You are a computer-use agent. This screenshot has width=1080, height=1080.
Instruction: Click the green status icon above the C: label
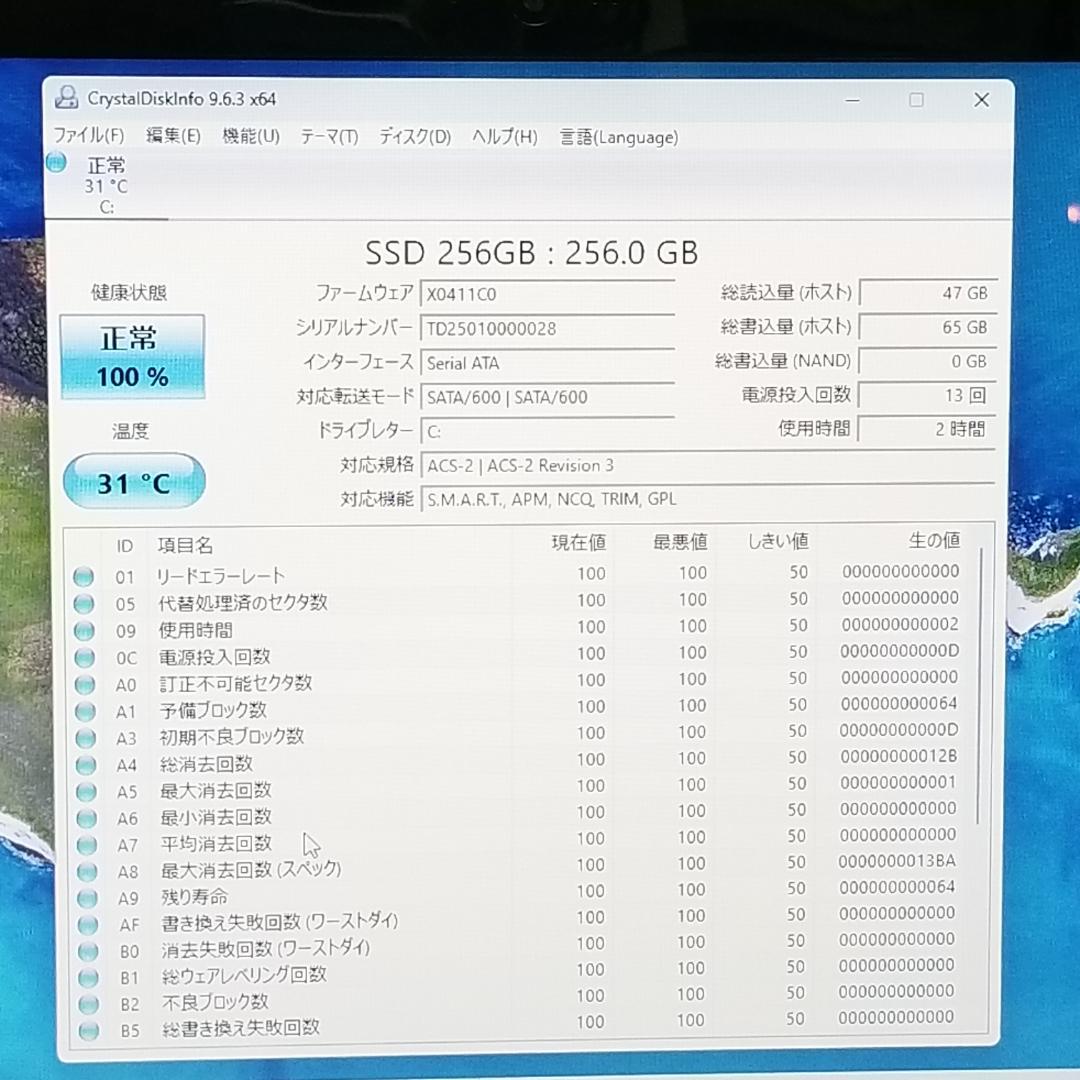(x=57, y=160)
